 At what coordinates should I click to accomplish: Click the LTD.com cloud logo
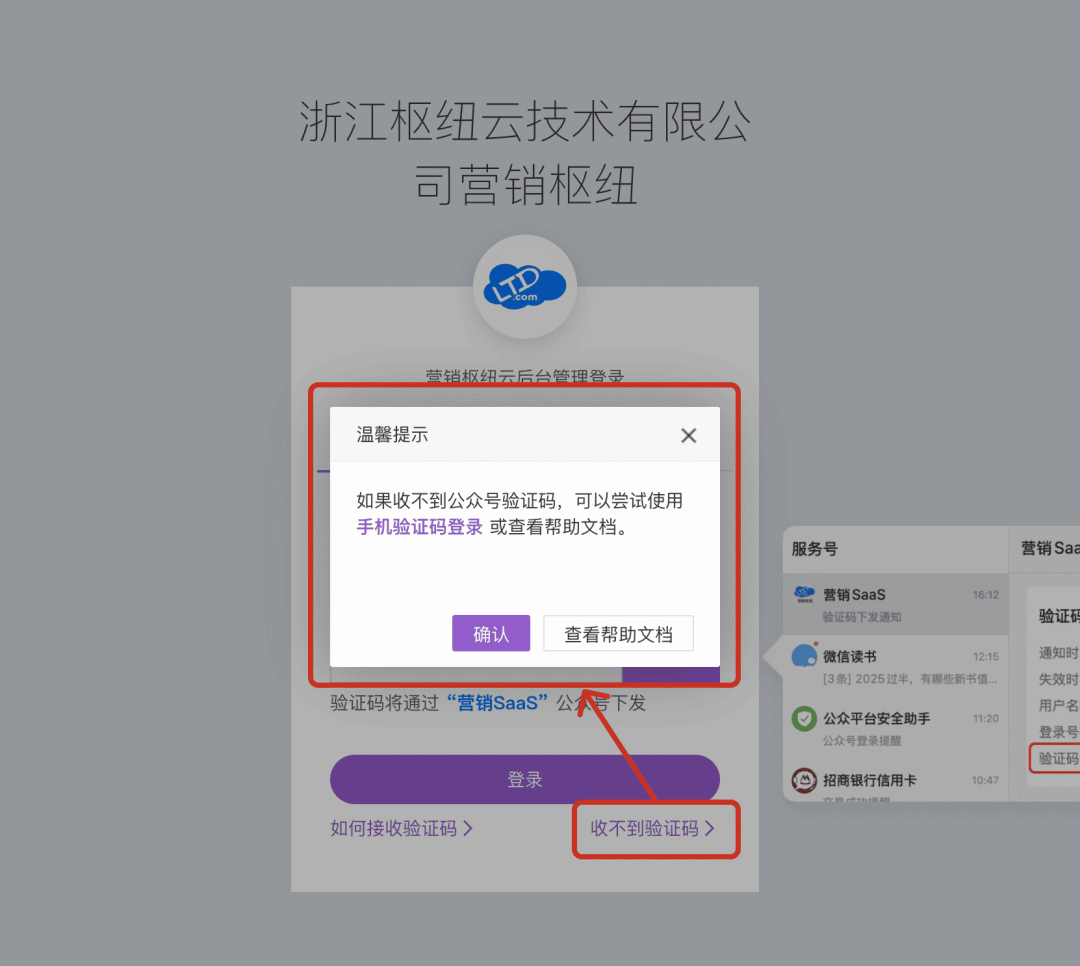(x=525, y=287)
